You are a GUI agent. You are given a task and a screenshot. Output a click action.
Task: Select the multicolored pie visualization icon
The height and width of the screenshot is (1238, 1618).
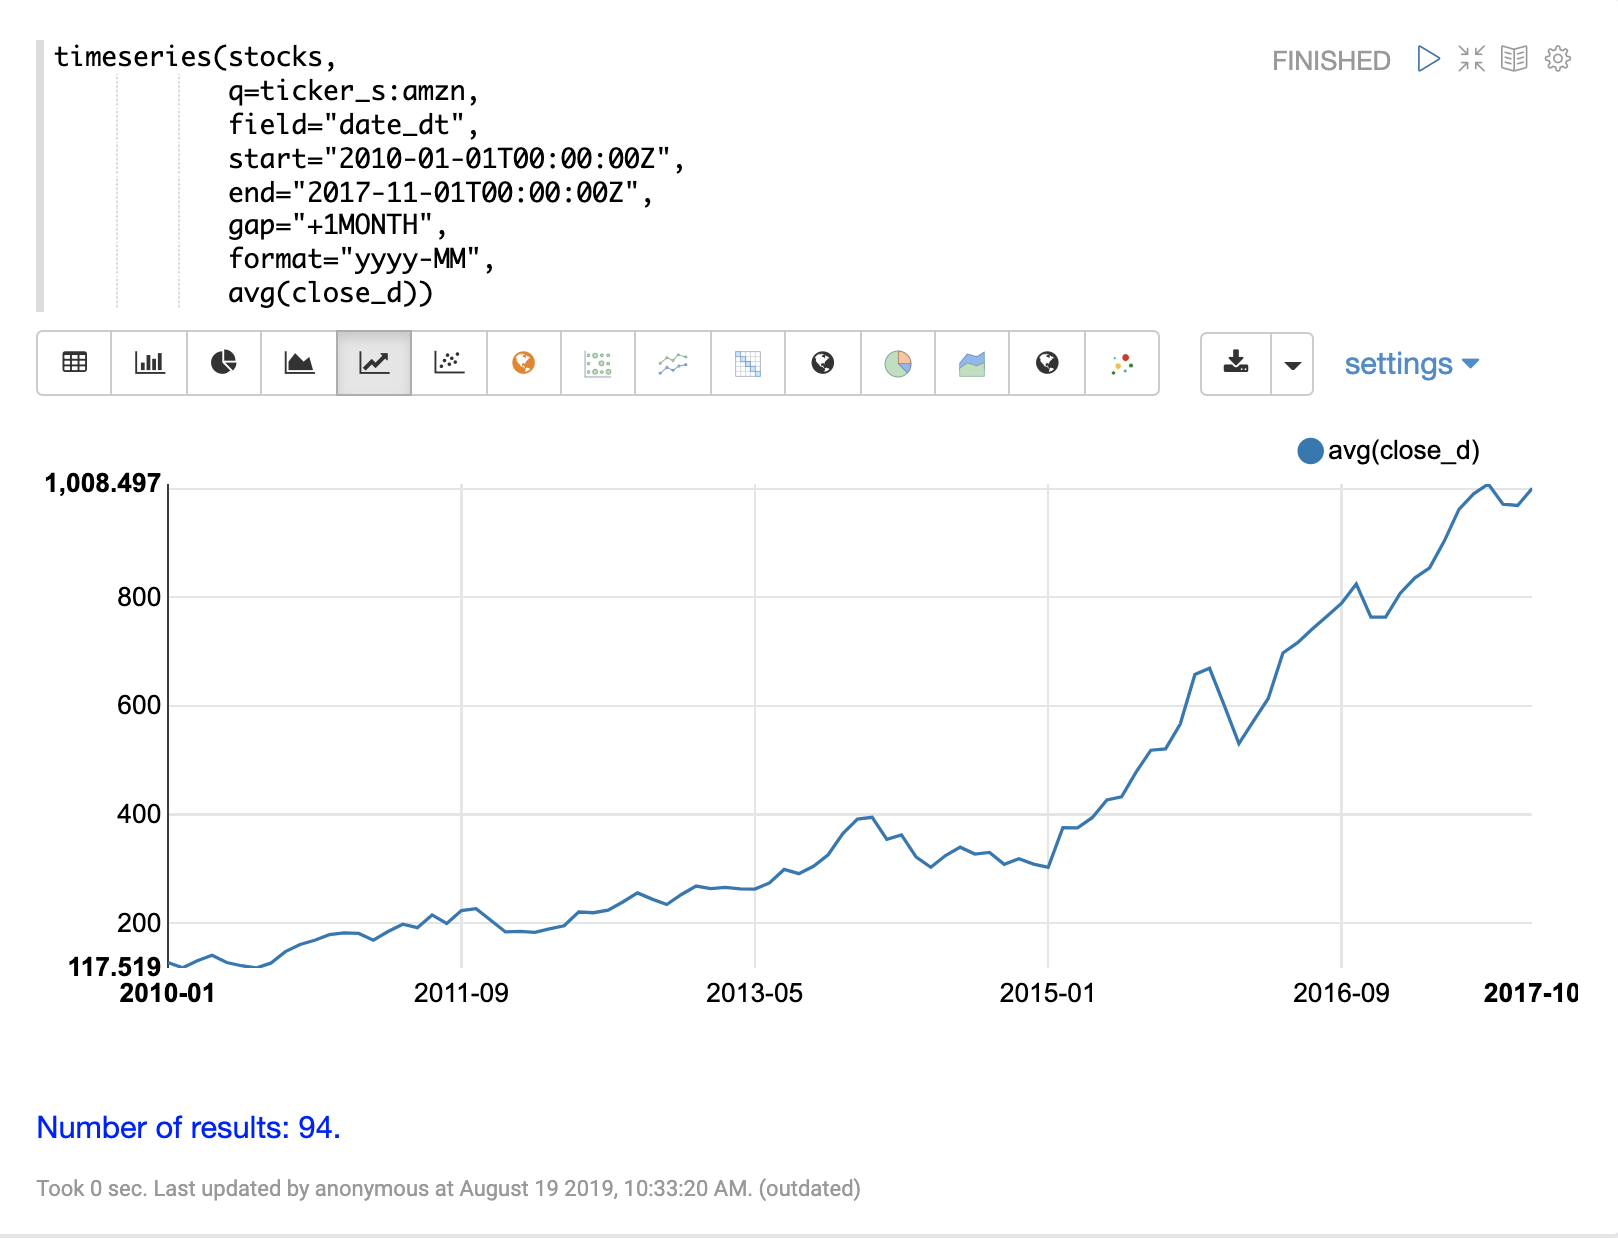point(898,363)
